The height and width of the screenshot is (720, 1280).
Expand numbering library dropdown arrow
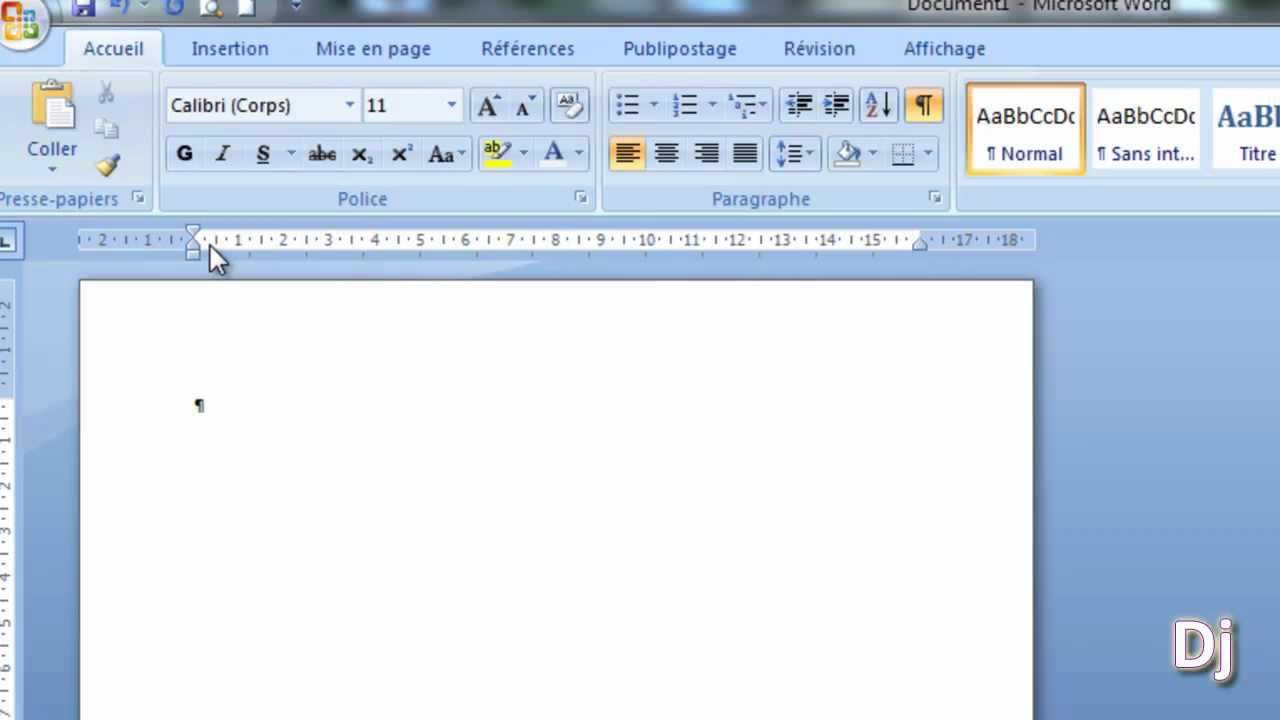click(x=712, y=105)
